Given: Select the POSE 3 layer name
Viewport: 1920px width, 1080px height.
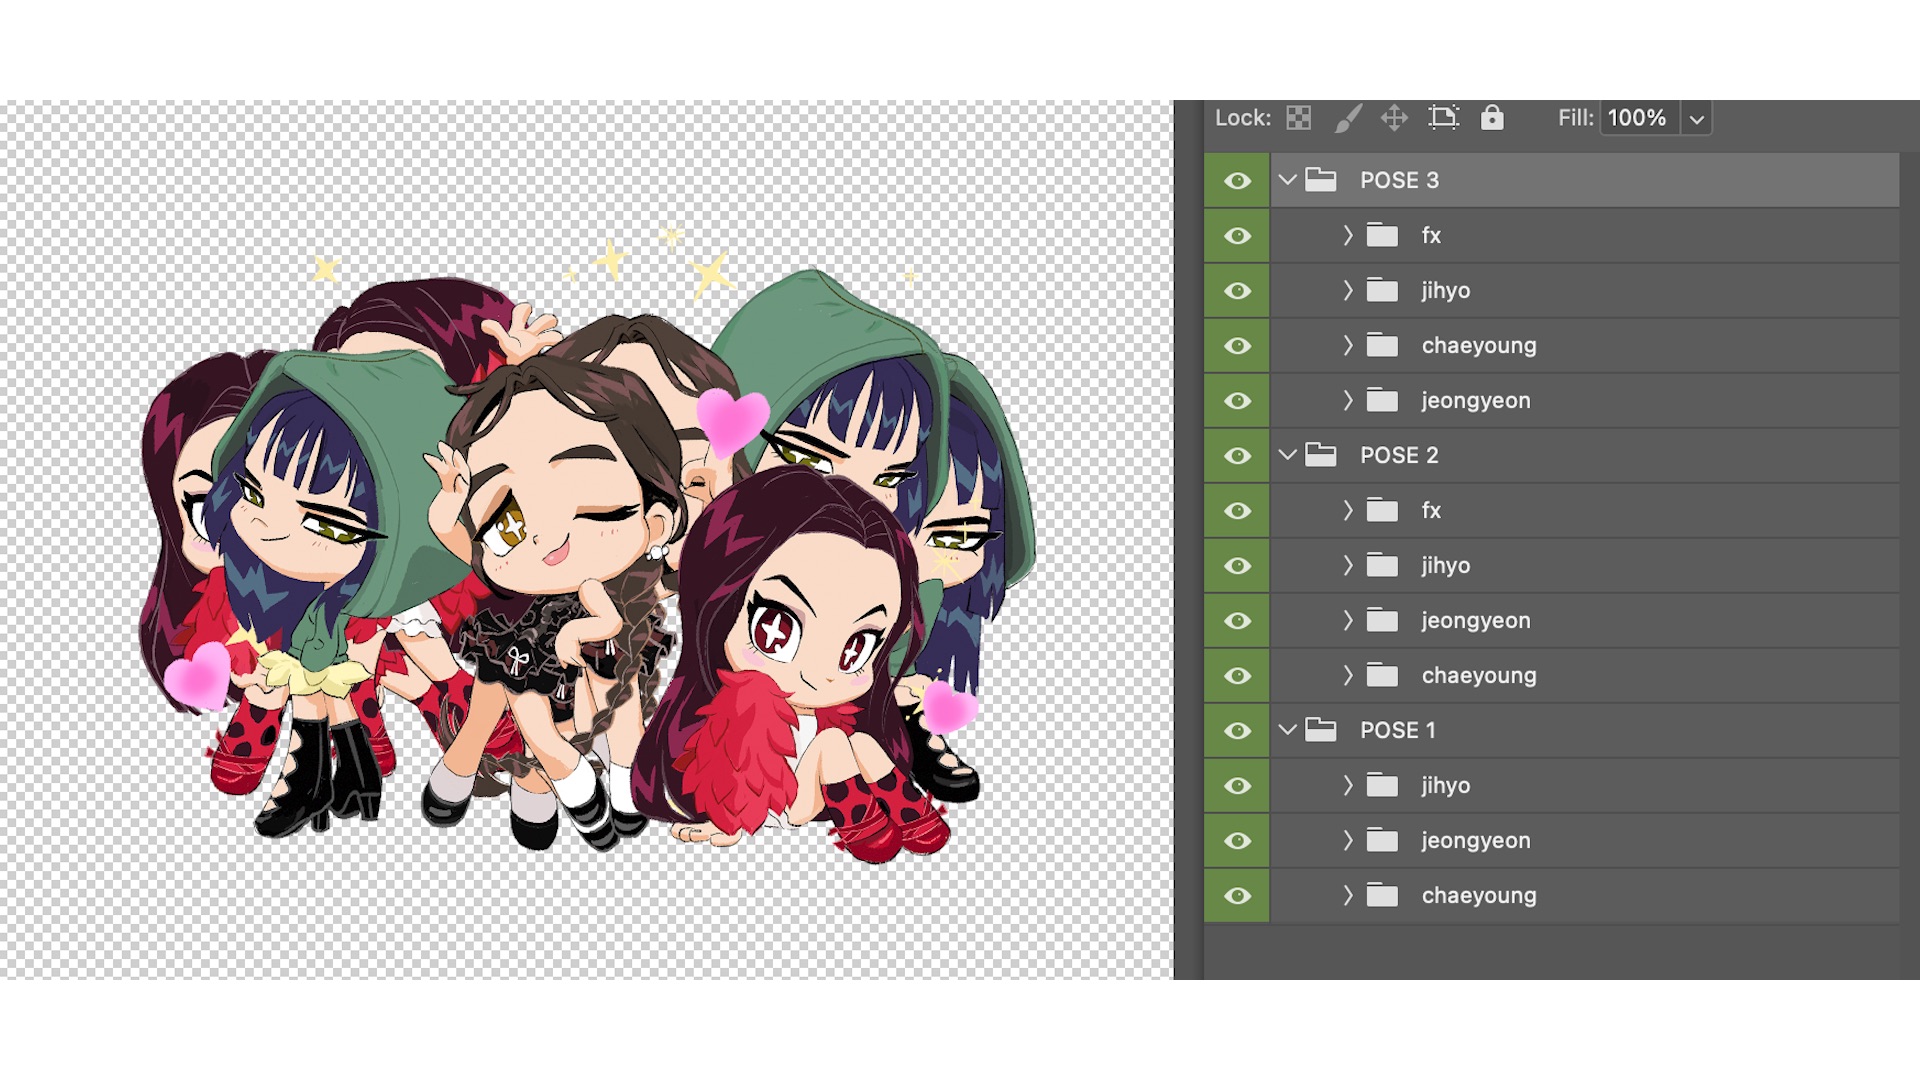Looking at the screenshot, I should pos(1399,180).
